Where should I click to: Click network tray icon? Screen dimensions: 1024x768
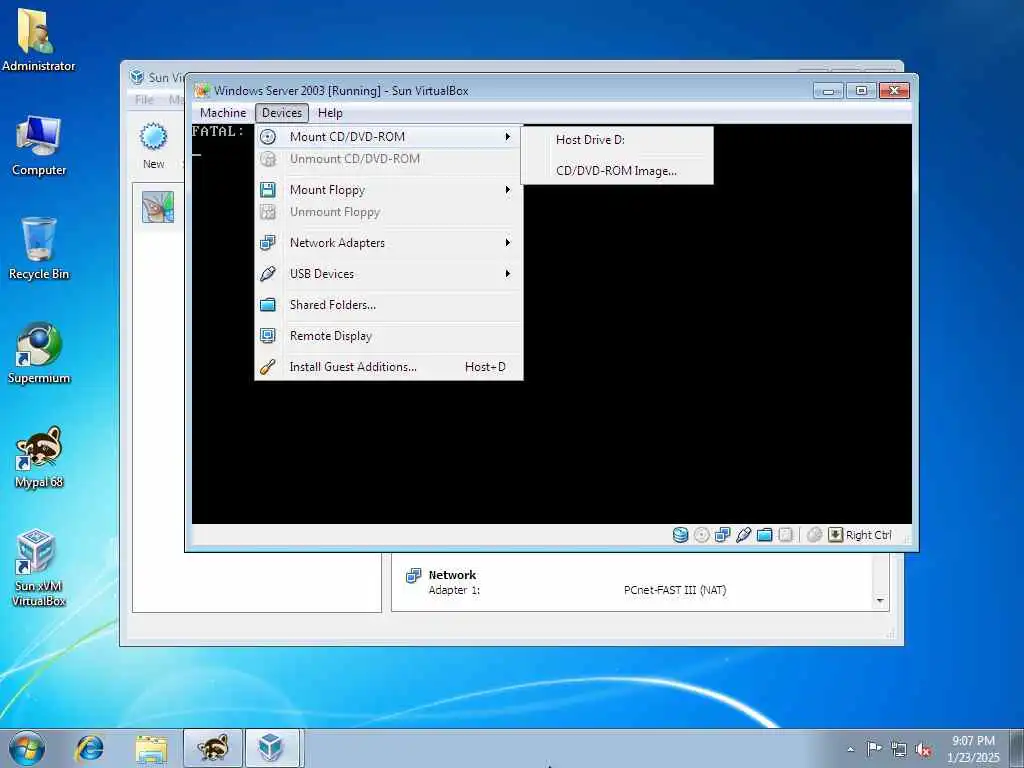899,749
